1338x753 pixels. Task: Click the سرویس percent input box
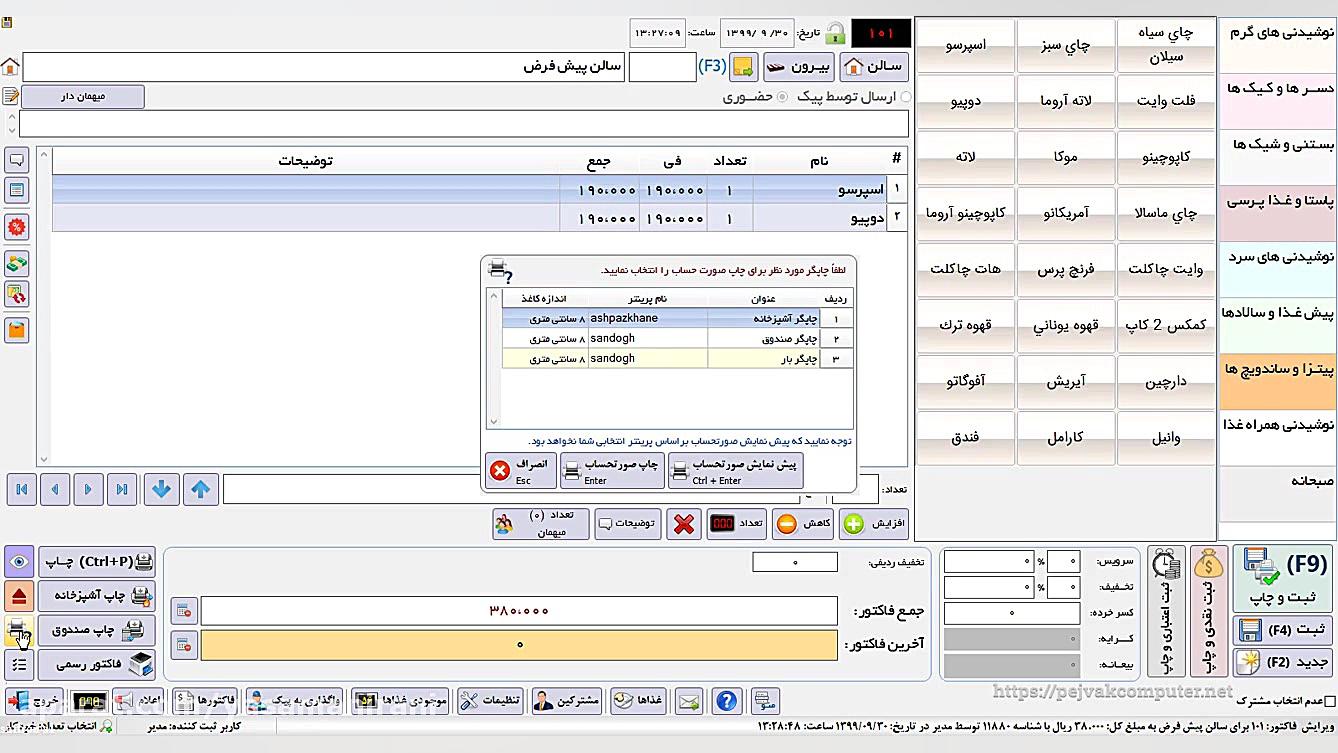1063,562
